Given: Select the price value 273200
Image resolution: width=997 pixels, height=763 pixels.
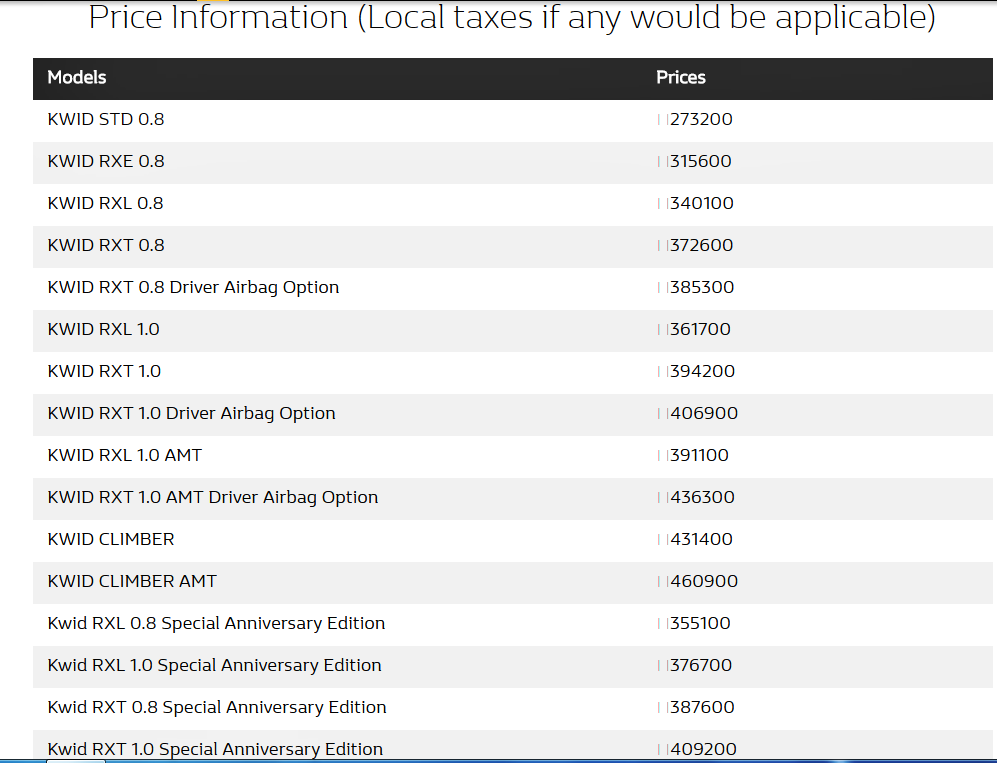Looking at the screenshot, I should click(701, 119).
